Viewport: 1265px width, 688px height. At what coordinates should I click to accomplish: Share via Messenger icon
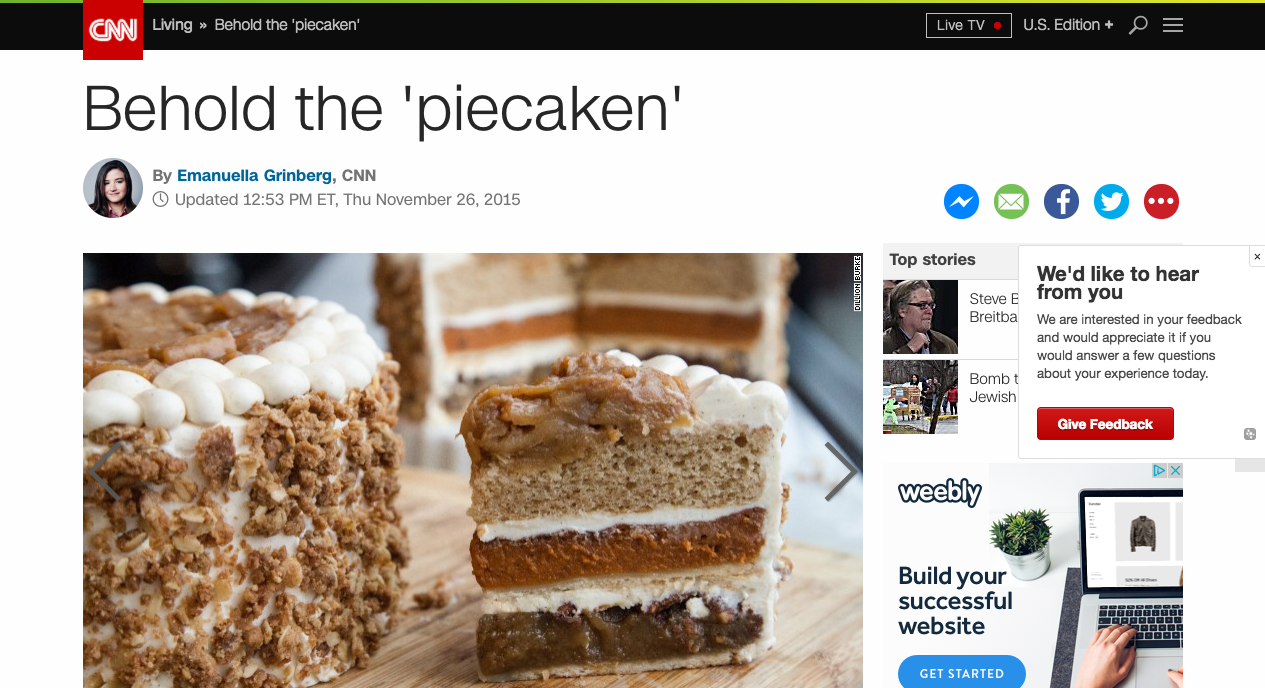(x=961, y=202)
